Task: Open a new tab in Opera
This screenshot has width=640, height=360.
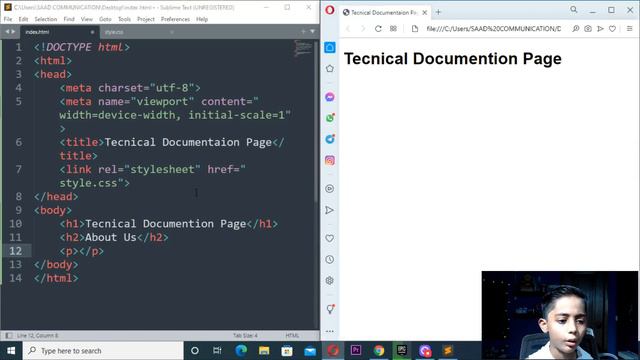Action: (x=438, y=12)
